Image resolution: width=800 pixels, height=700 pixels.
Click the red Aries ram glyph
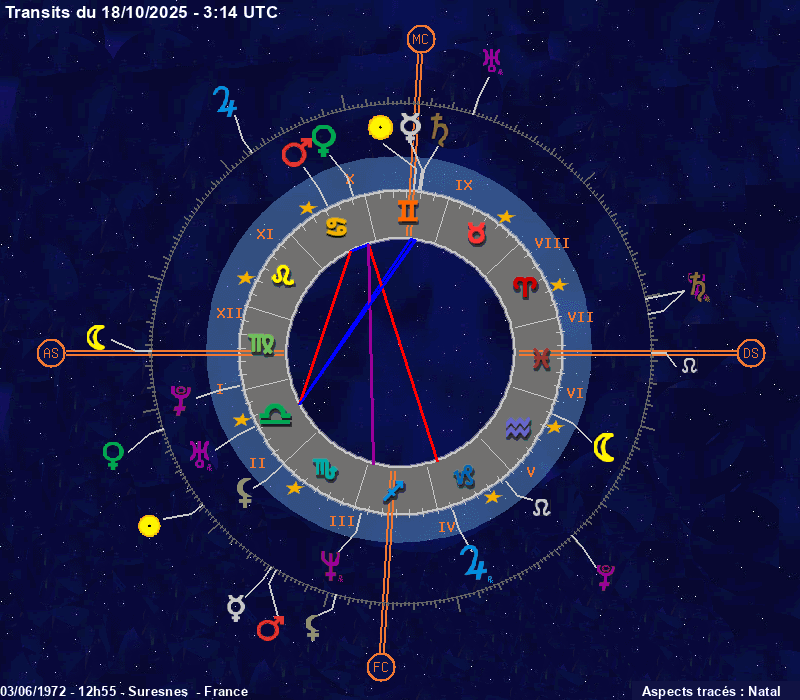[x=524, y=287]
